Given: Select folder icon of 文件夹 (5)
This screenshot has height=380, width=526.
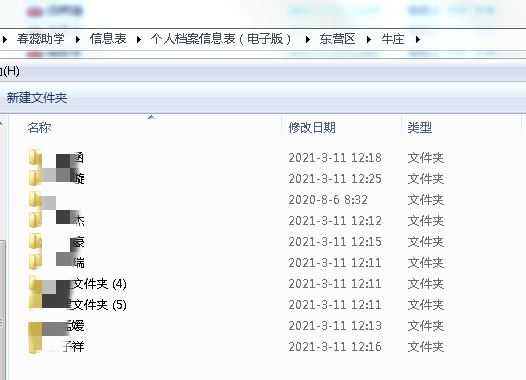Looking at the screenshot, I should click(35, 304).
